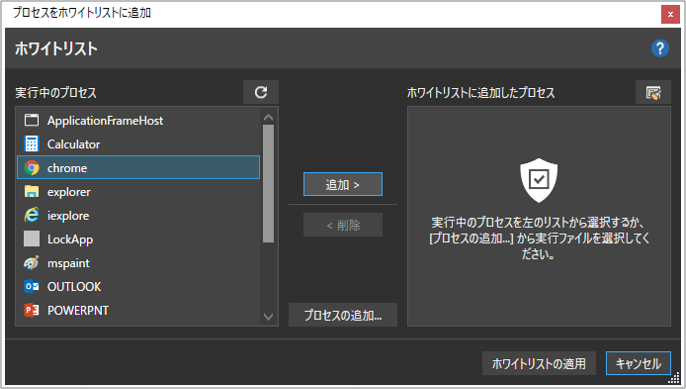Click the キャンセル button
The image size is (686, 389).
click(638, 363)
